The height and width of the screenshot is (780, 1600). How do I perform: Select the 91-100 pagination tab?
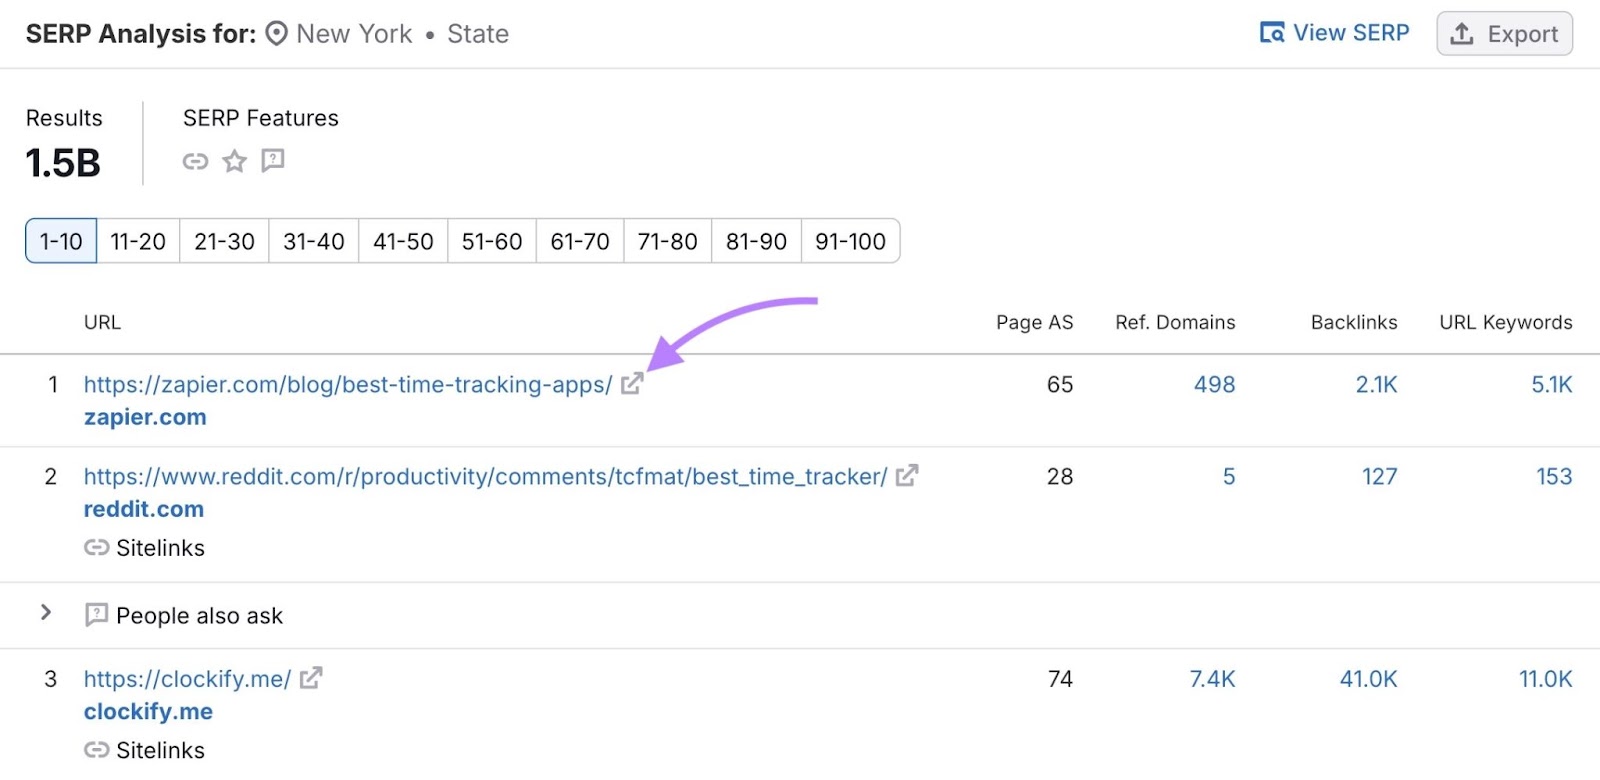coord(850,241)
